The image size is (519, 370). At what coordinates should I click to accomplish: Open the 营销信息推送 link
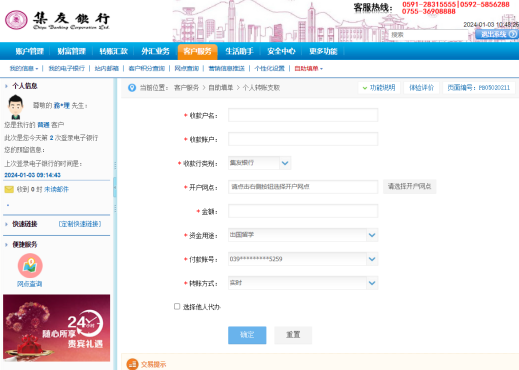click(x=227, y=69)
